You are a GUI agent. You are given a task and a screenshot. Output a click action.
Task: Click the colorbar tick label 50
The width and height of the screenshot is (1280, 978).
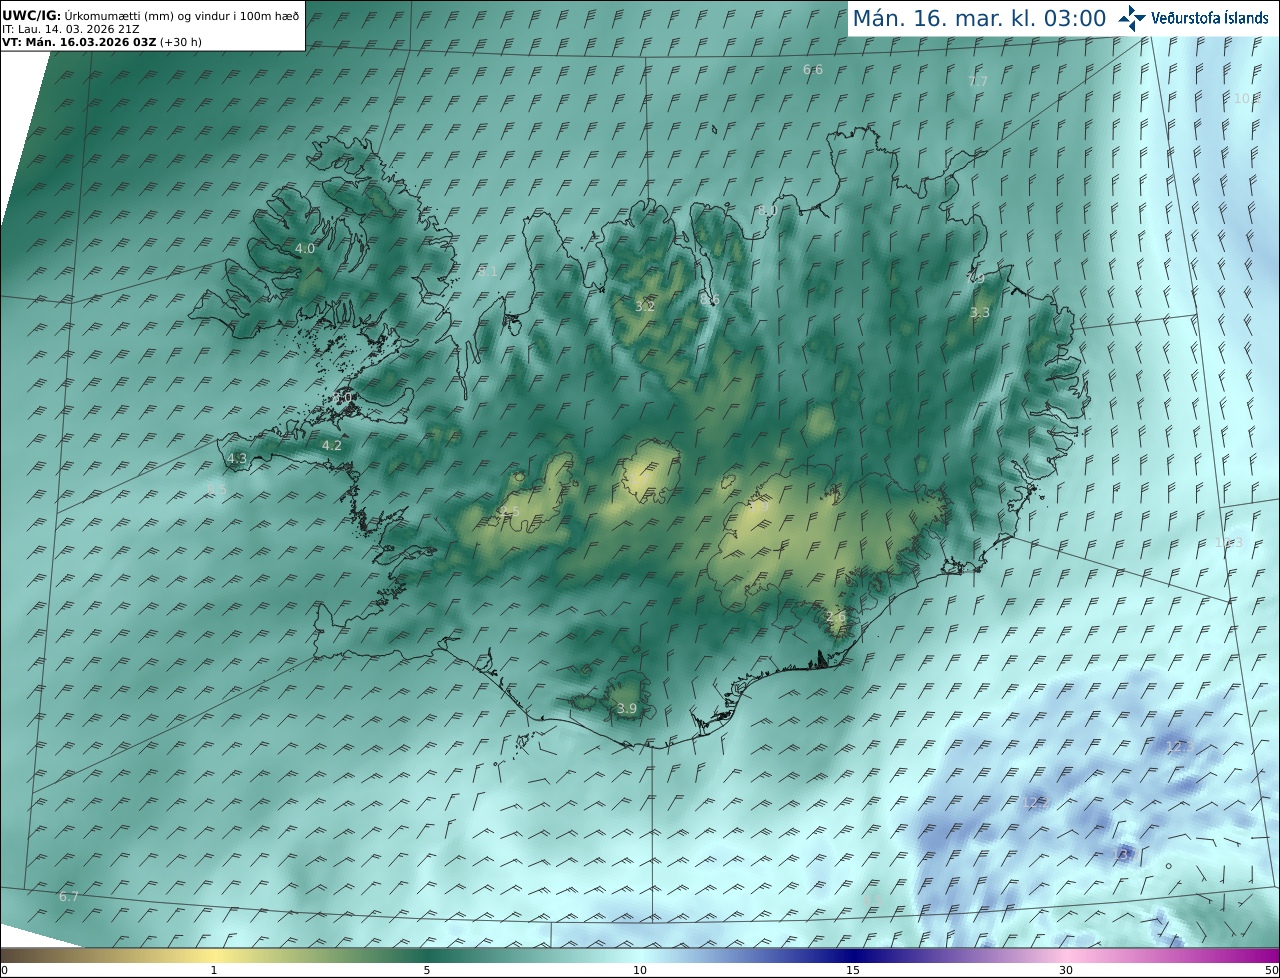[1271, 970]
